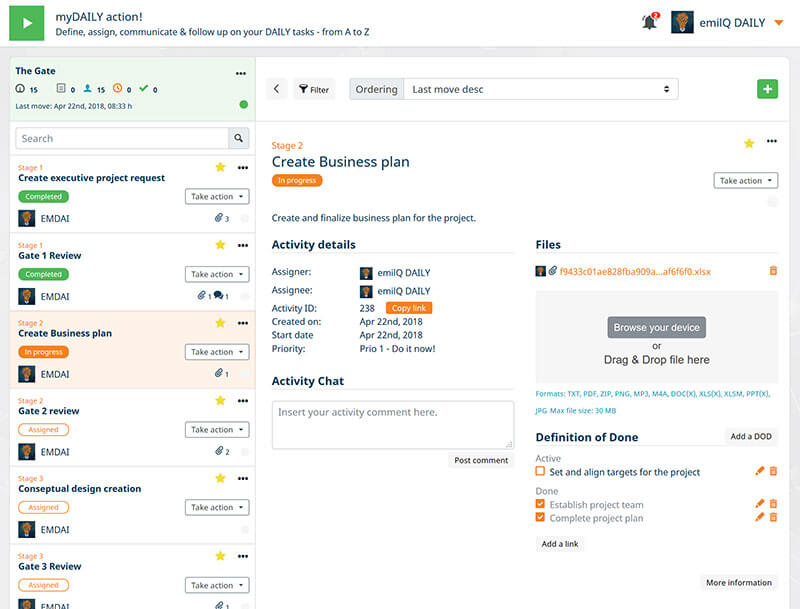800x609 pixels.
Task: Open Take action for Gate 1 Review
Action: coord(217,274)
